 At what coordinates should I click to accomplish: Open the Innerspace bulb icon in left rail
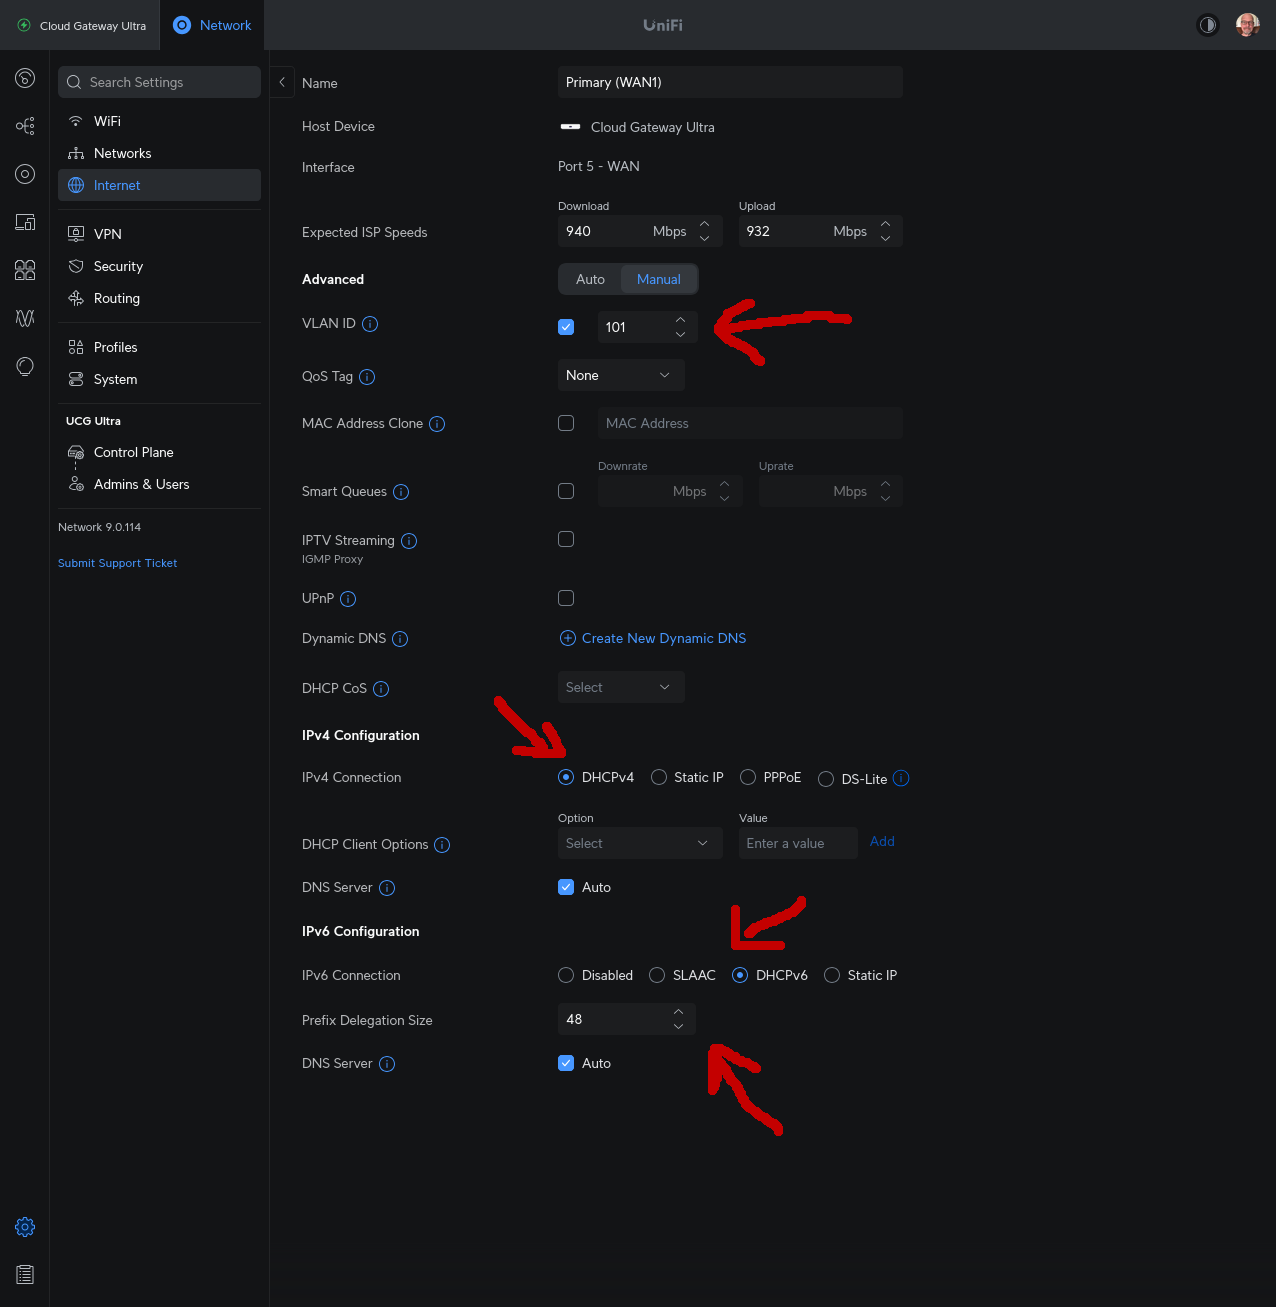point(25,366)
